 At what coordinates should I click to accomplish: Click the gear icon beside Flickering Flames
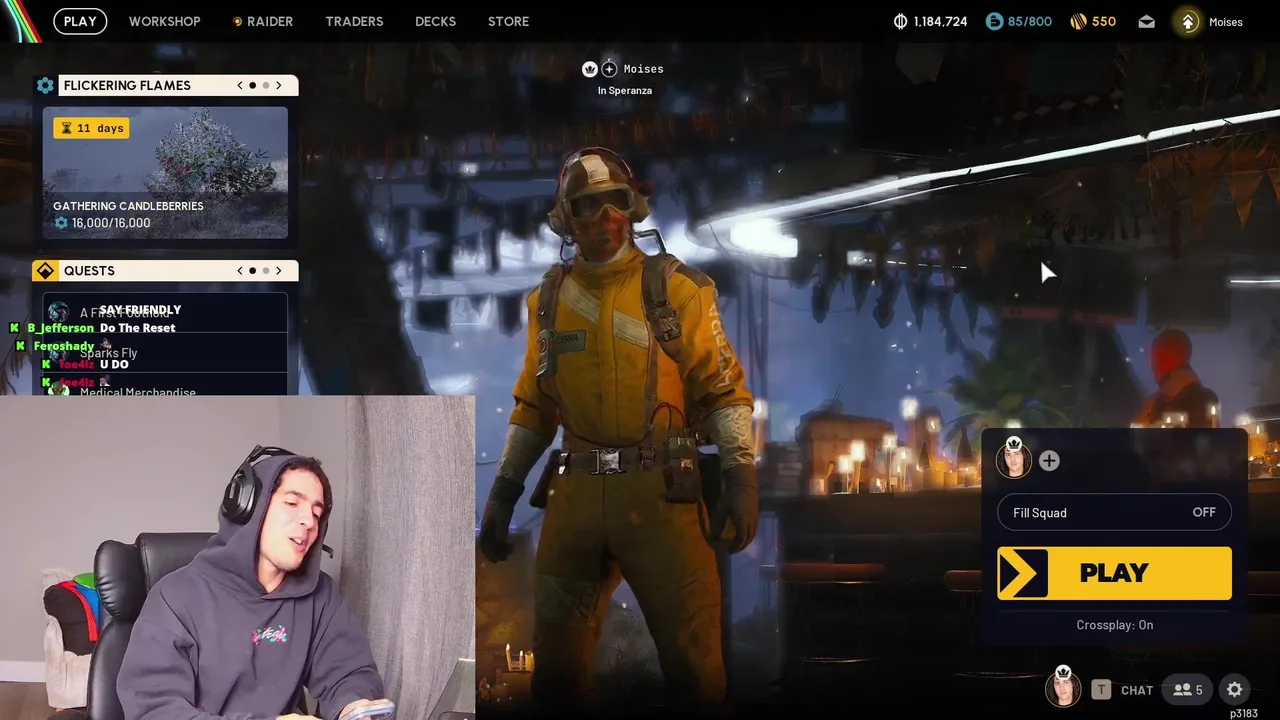click(x=45, y=85)
